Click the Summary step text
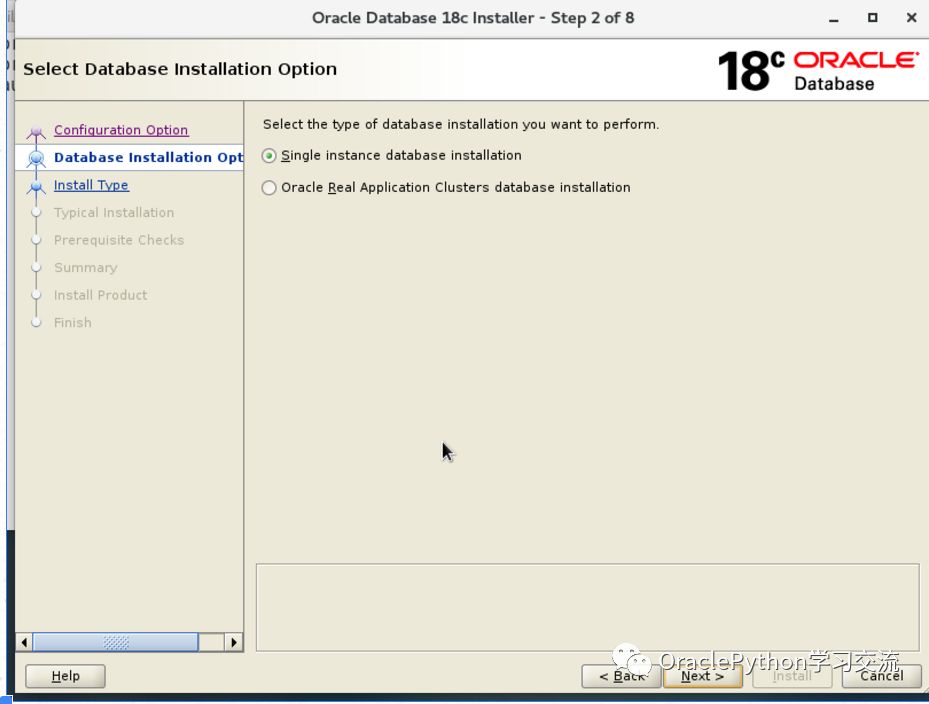The width and height of the screenshot is (929, 704). [x=85, y=268]
